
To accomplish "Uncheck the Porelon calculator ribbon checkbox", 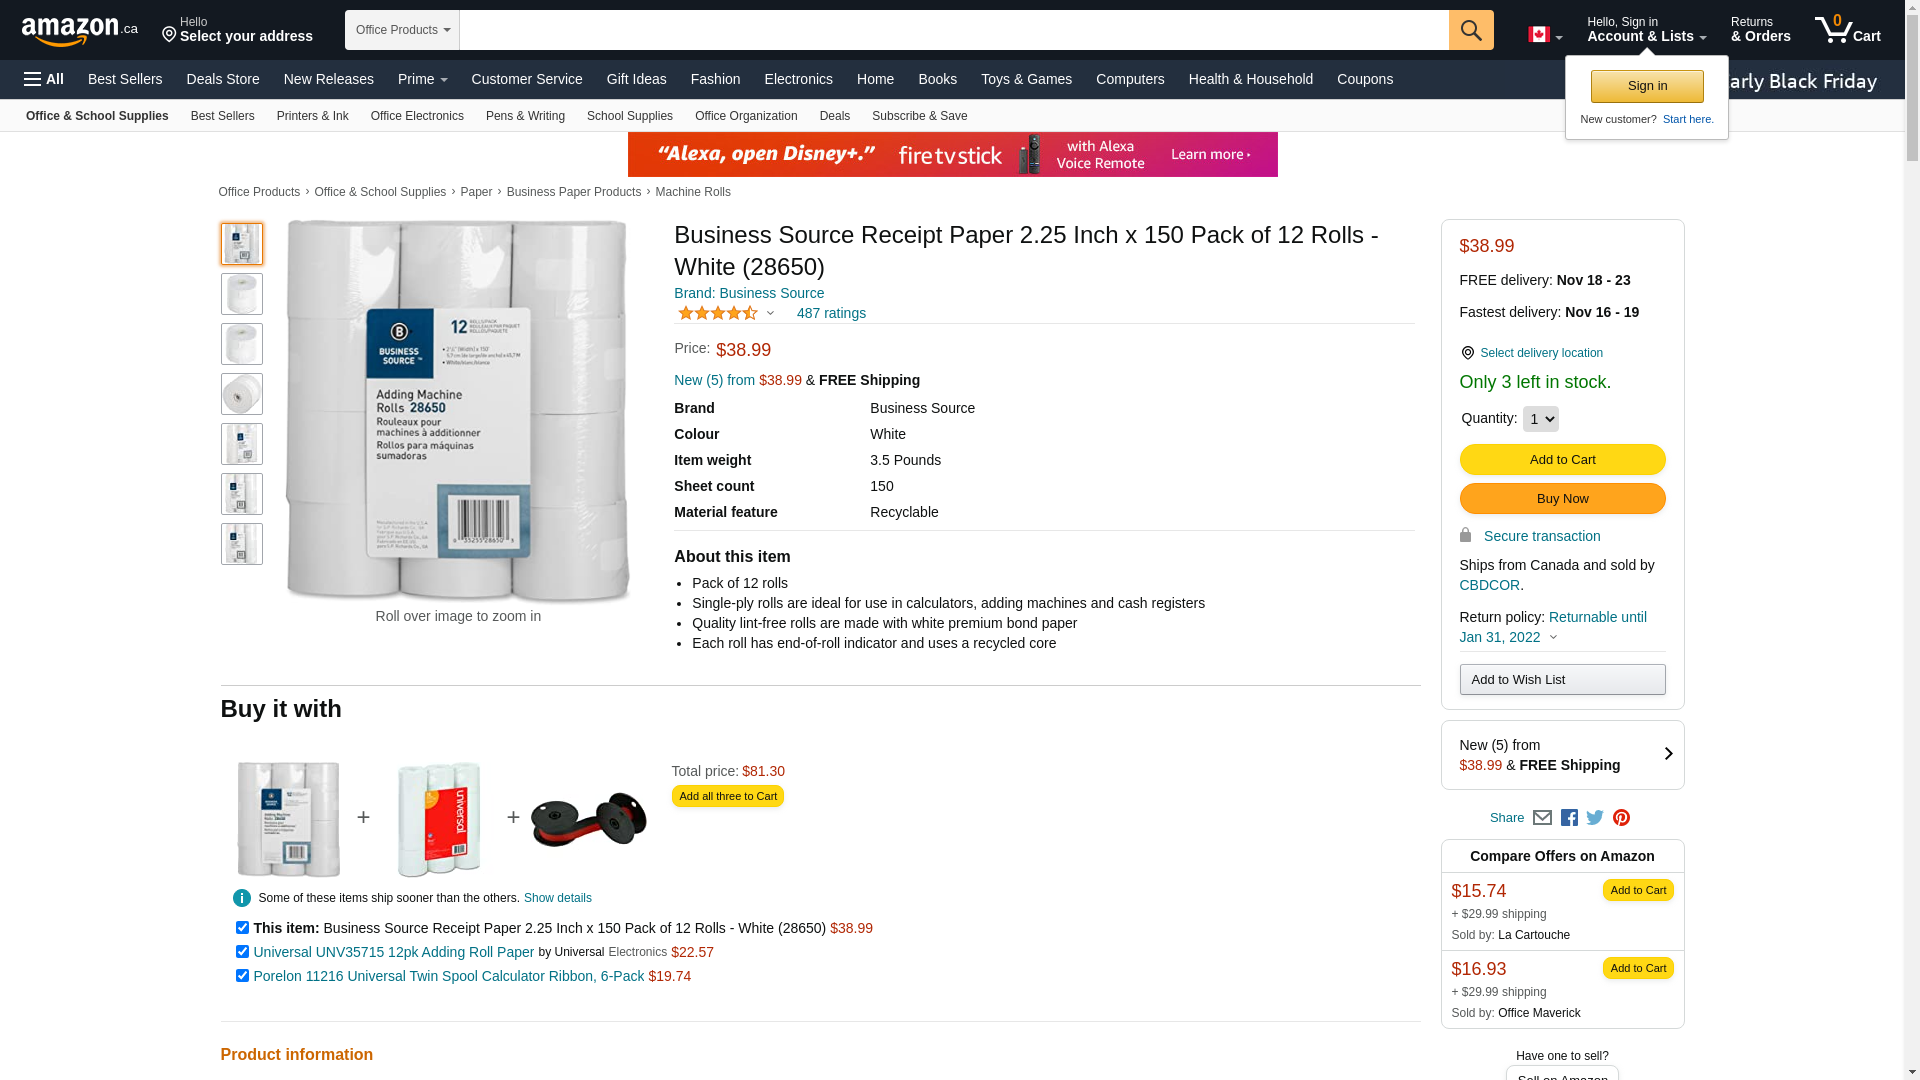I will 242,976.
